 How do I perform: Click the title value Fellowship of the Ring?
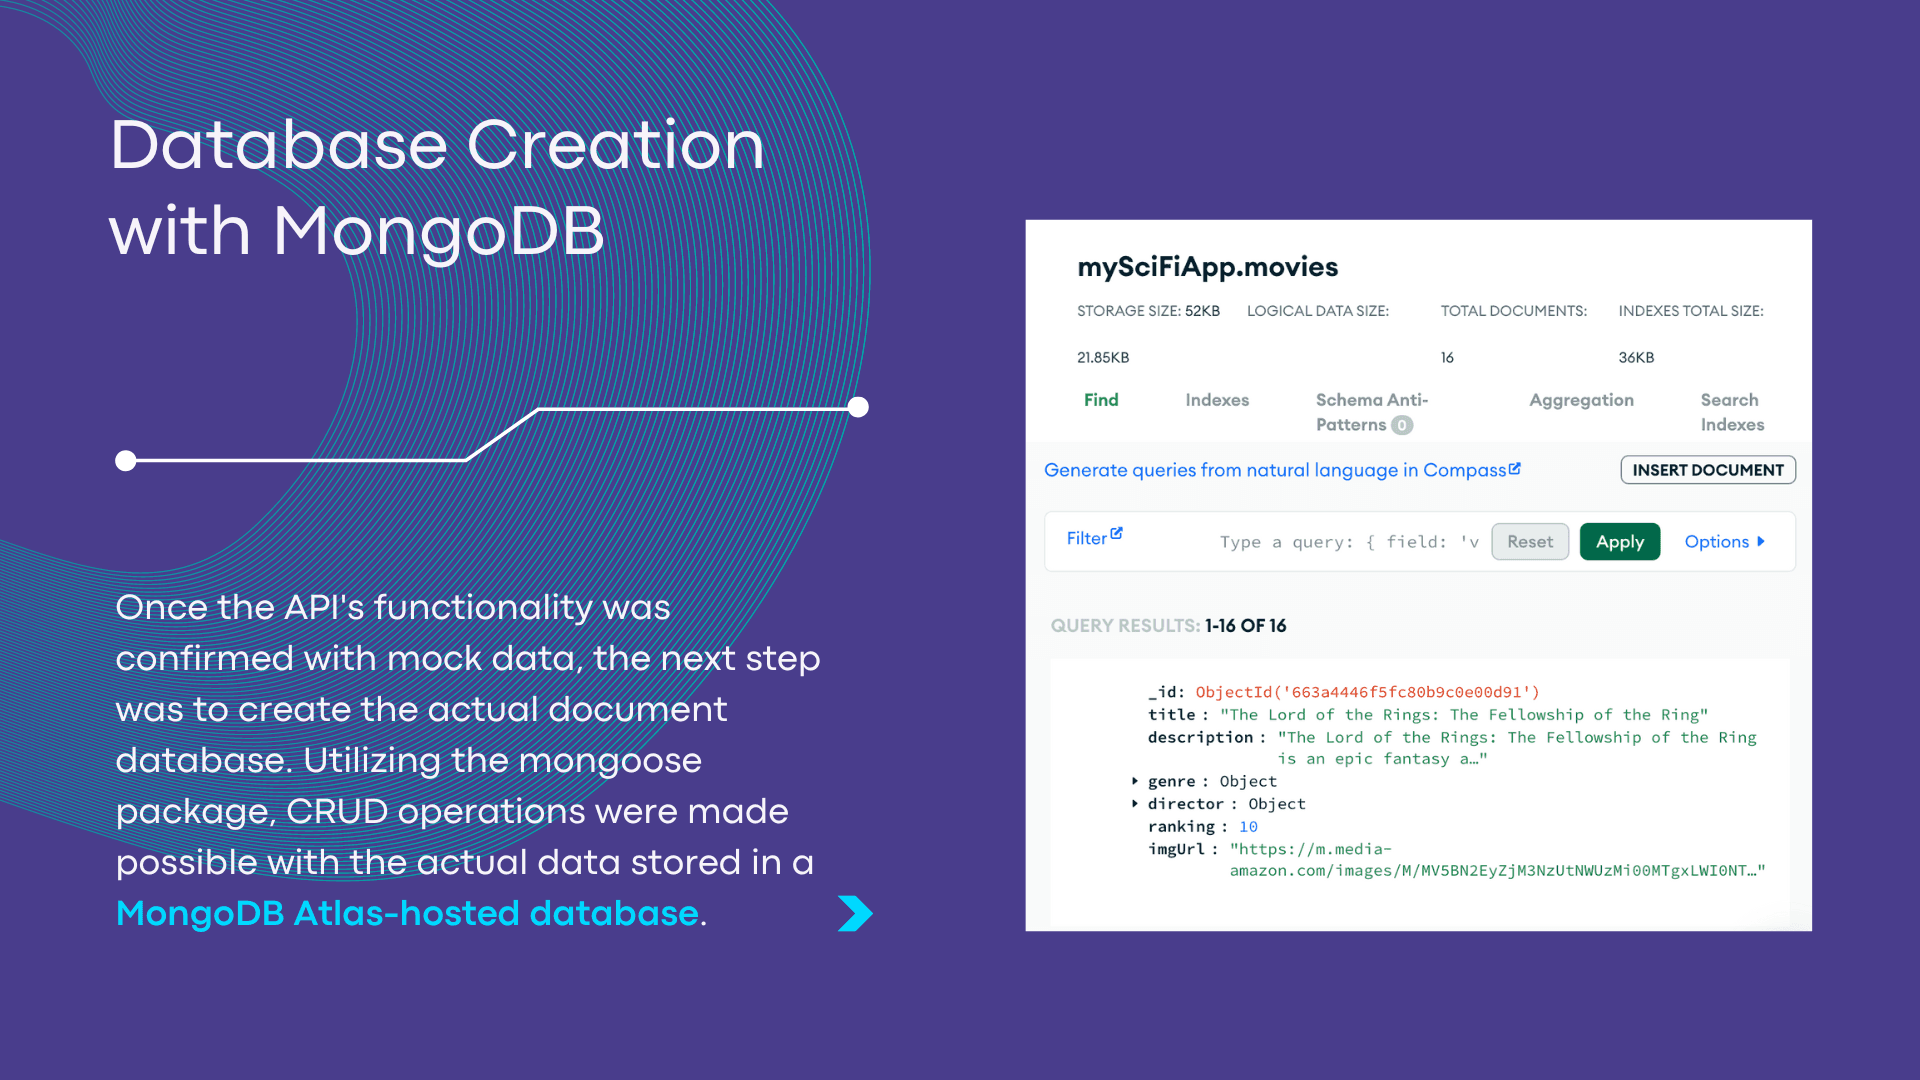pos(1464,714)
